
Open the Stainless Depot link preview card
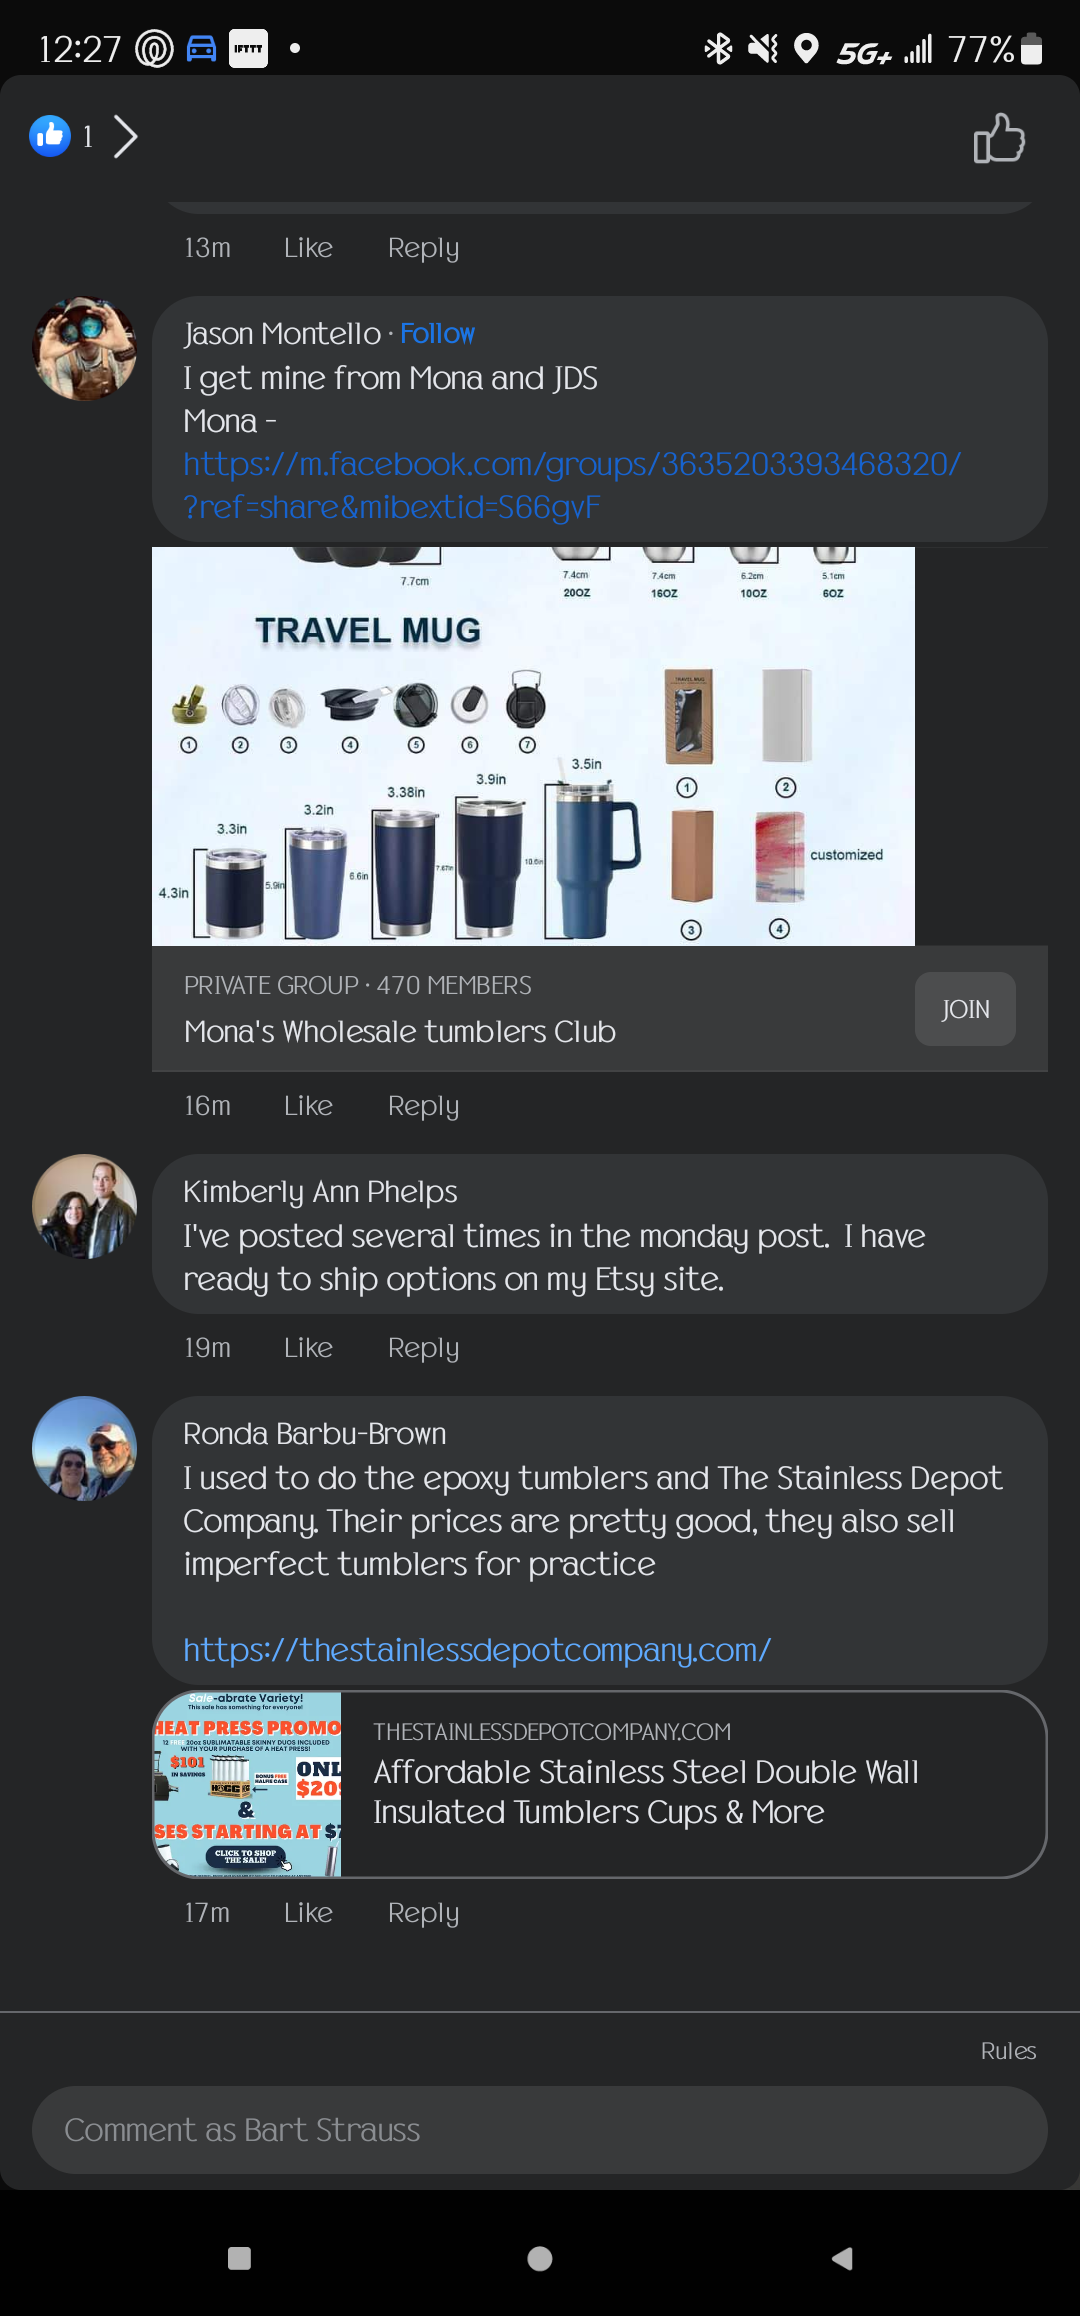click(599, 1784)
